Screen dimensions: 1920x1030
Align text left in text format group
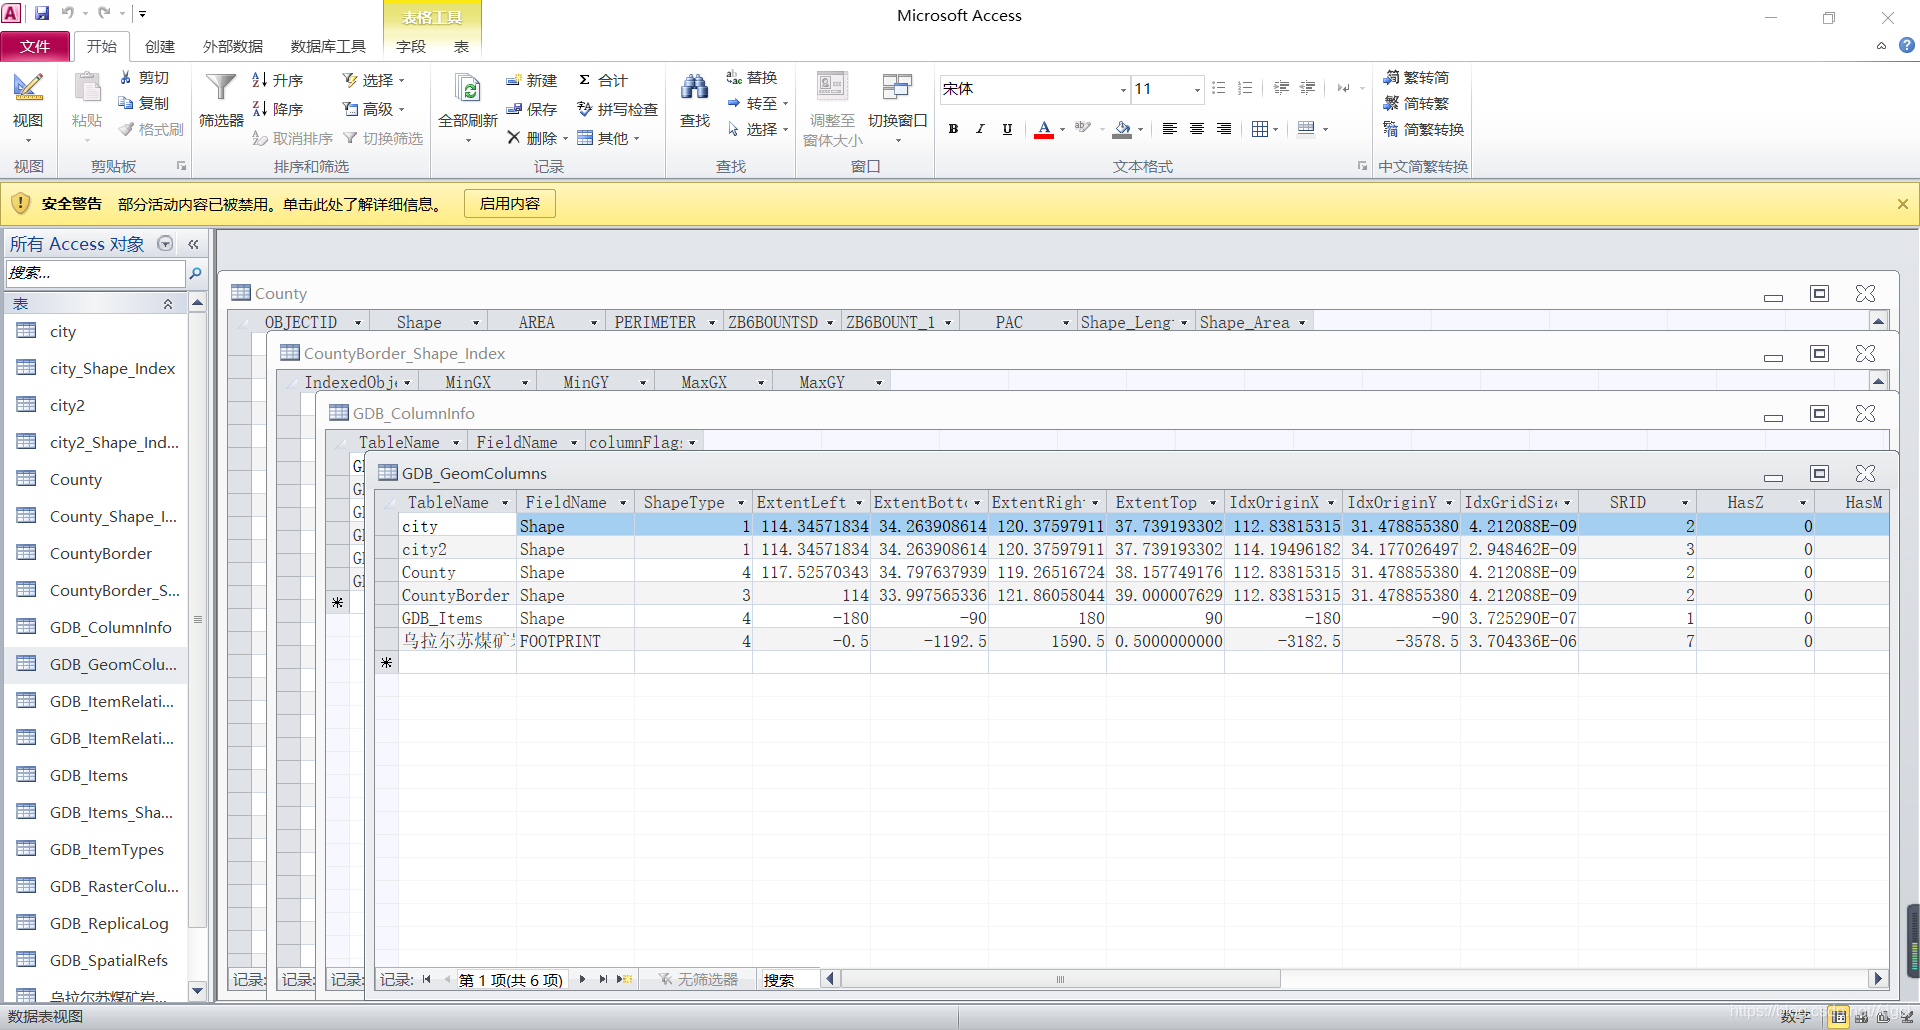(1169, 129)
